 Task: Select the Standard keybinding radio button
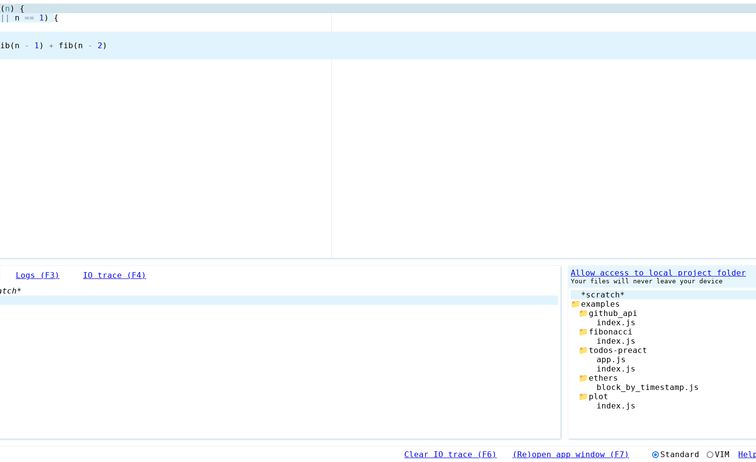click(x=656, y=455)
